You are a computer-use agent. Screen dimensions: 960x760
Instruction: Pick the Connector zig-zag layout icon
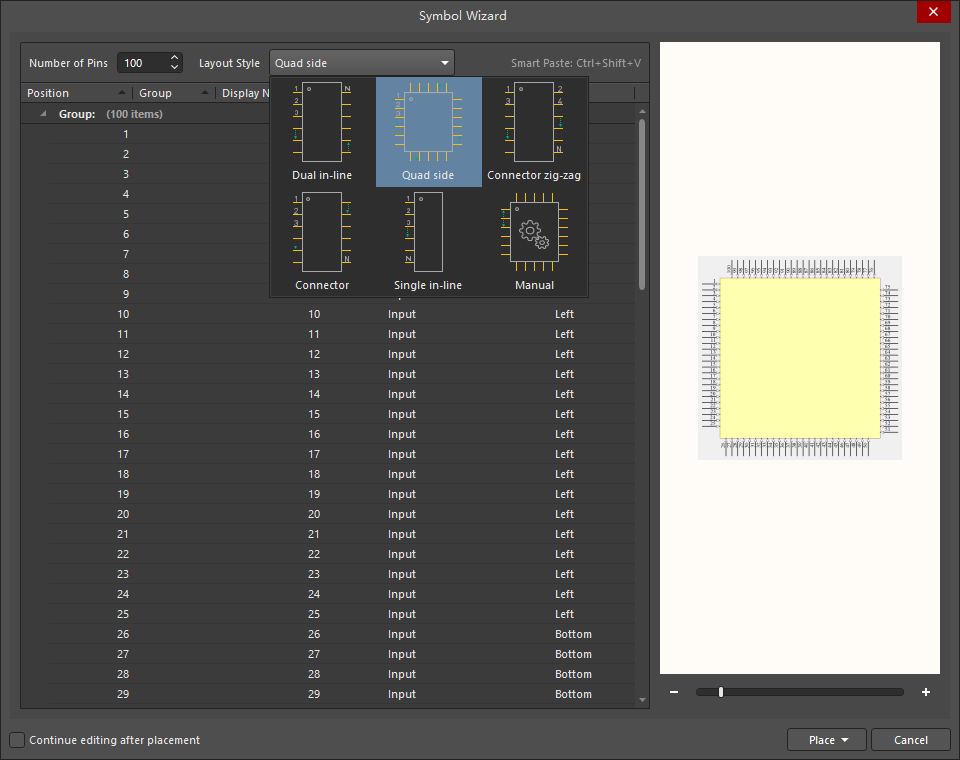[x=534, y=123]
